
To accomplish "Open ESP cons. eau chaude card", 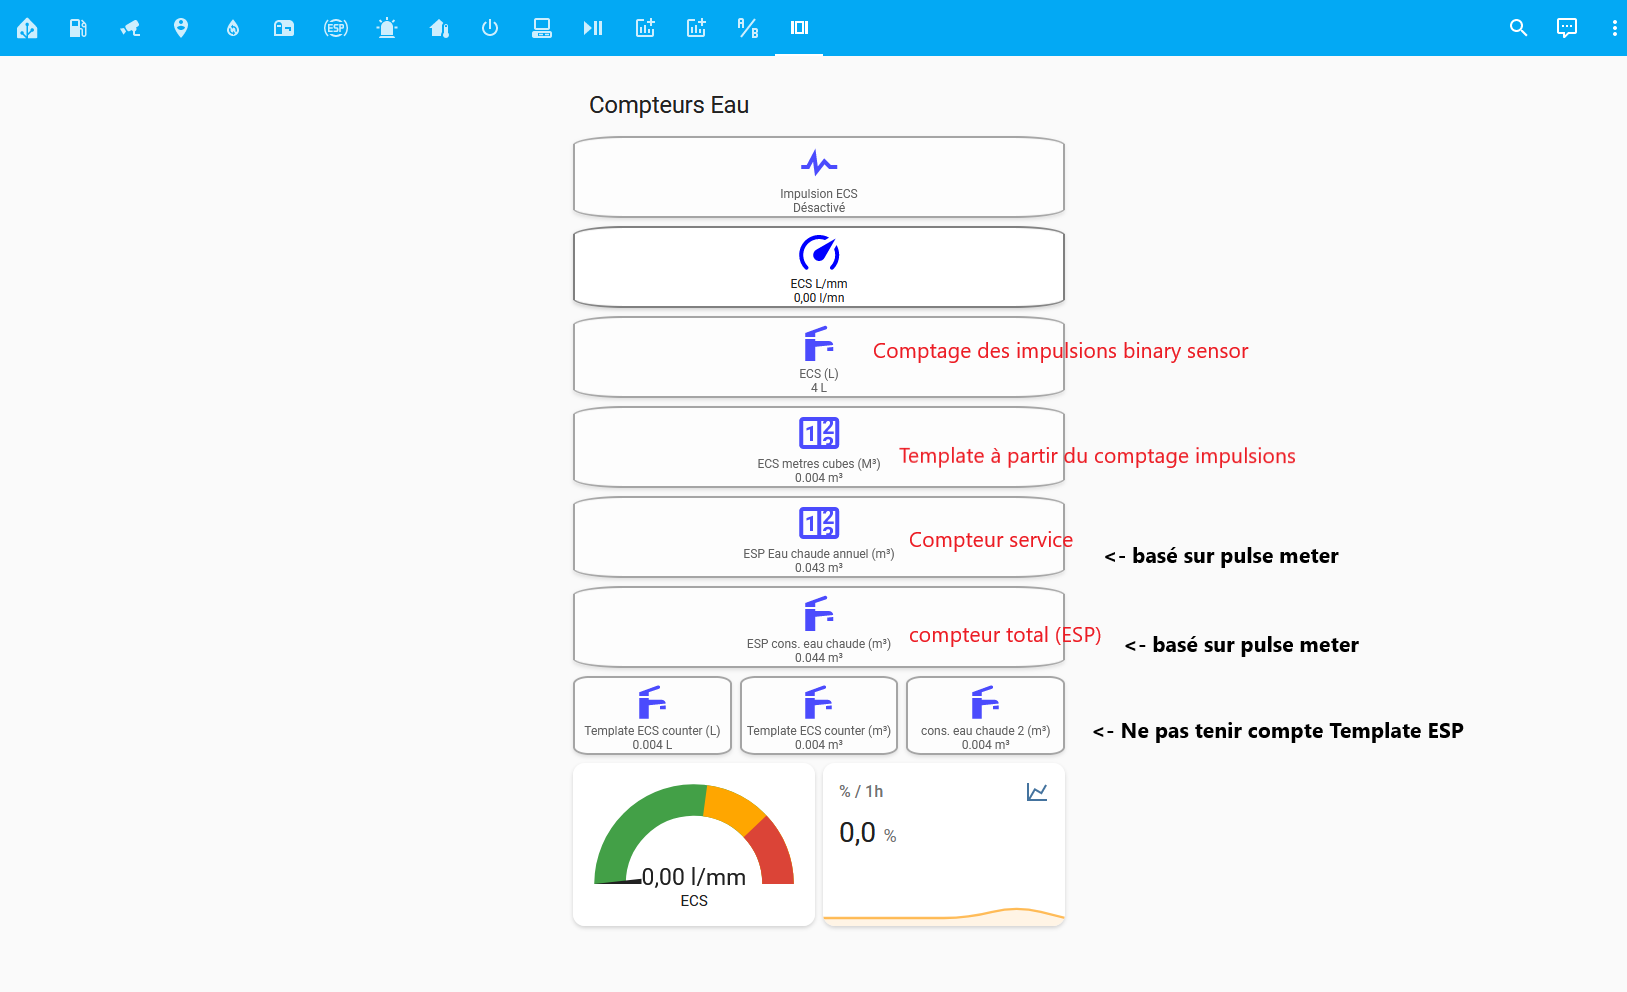I will [819, 627].
